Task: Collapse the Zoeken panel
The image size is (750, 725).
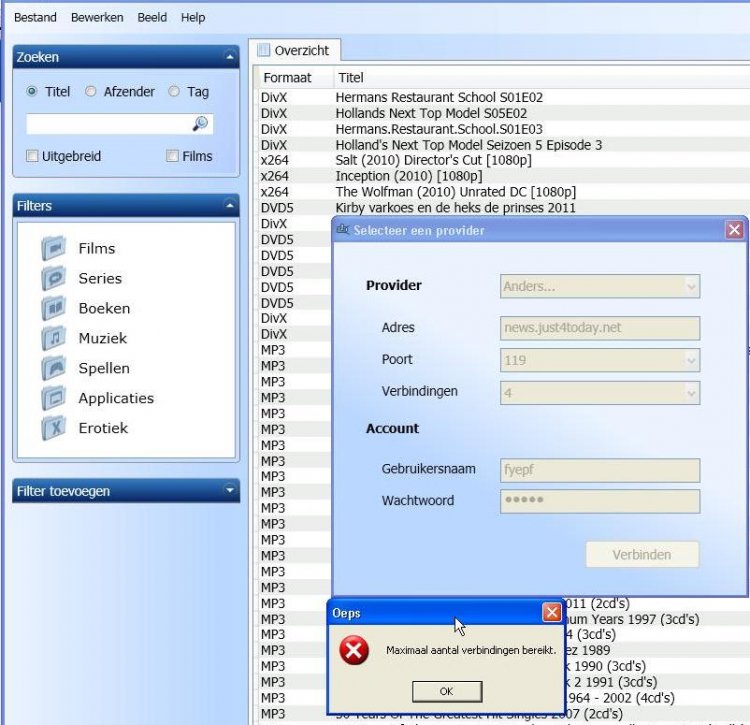Action: click(x=230, y=58)
